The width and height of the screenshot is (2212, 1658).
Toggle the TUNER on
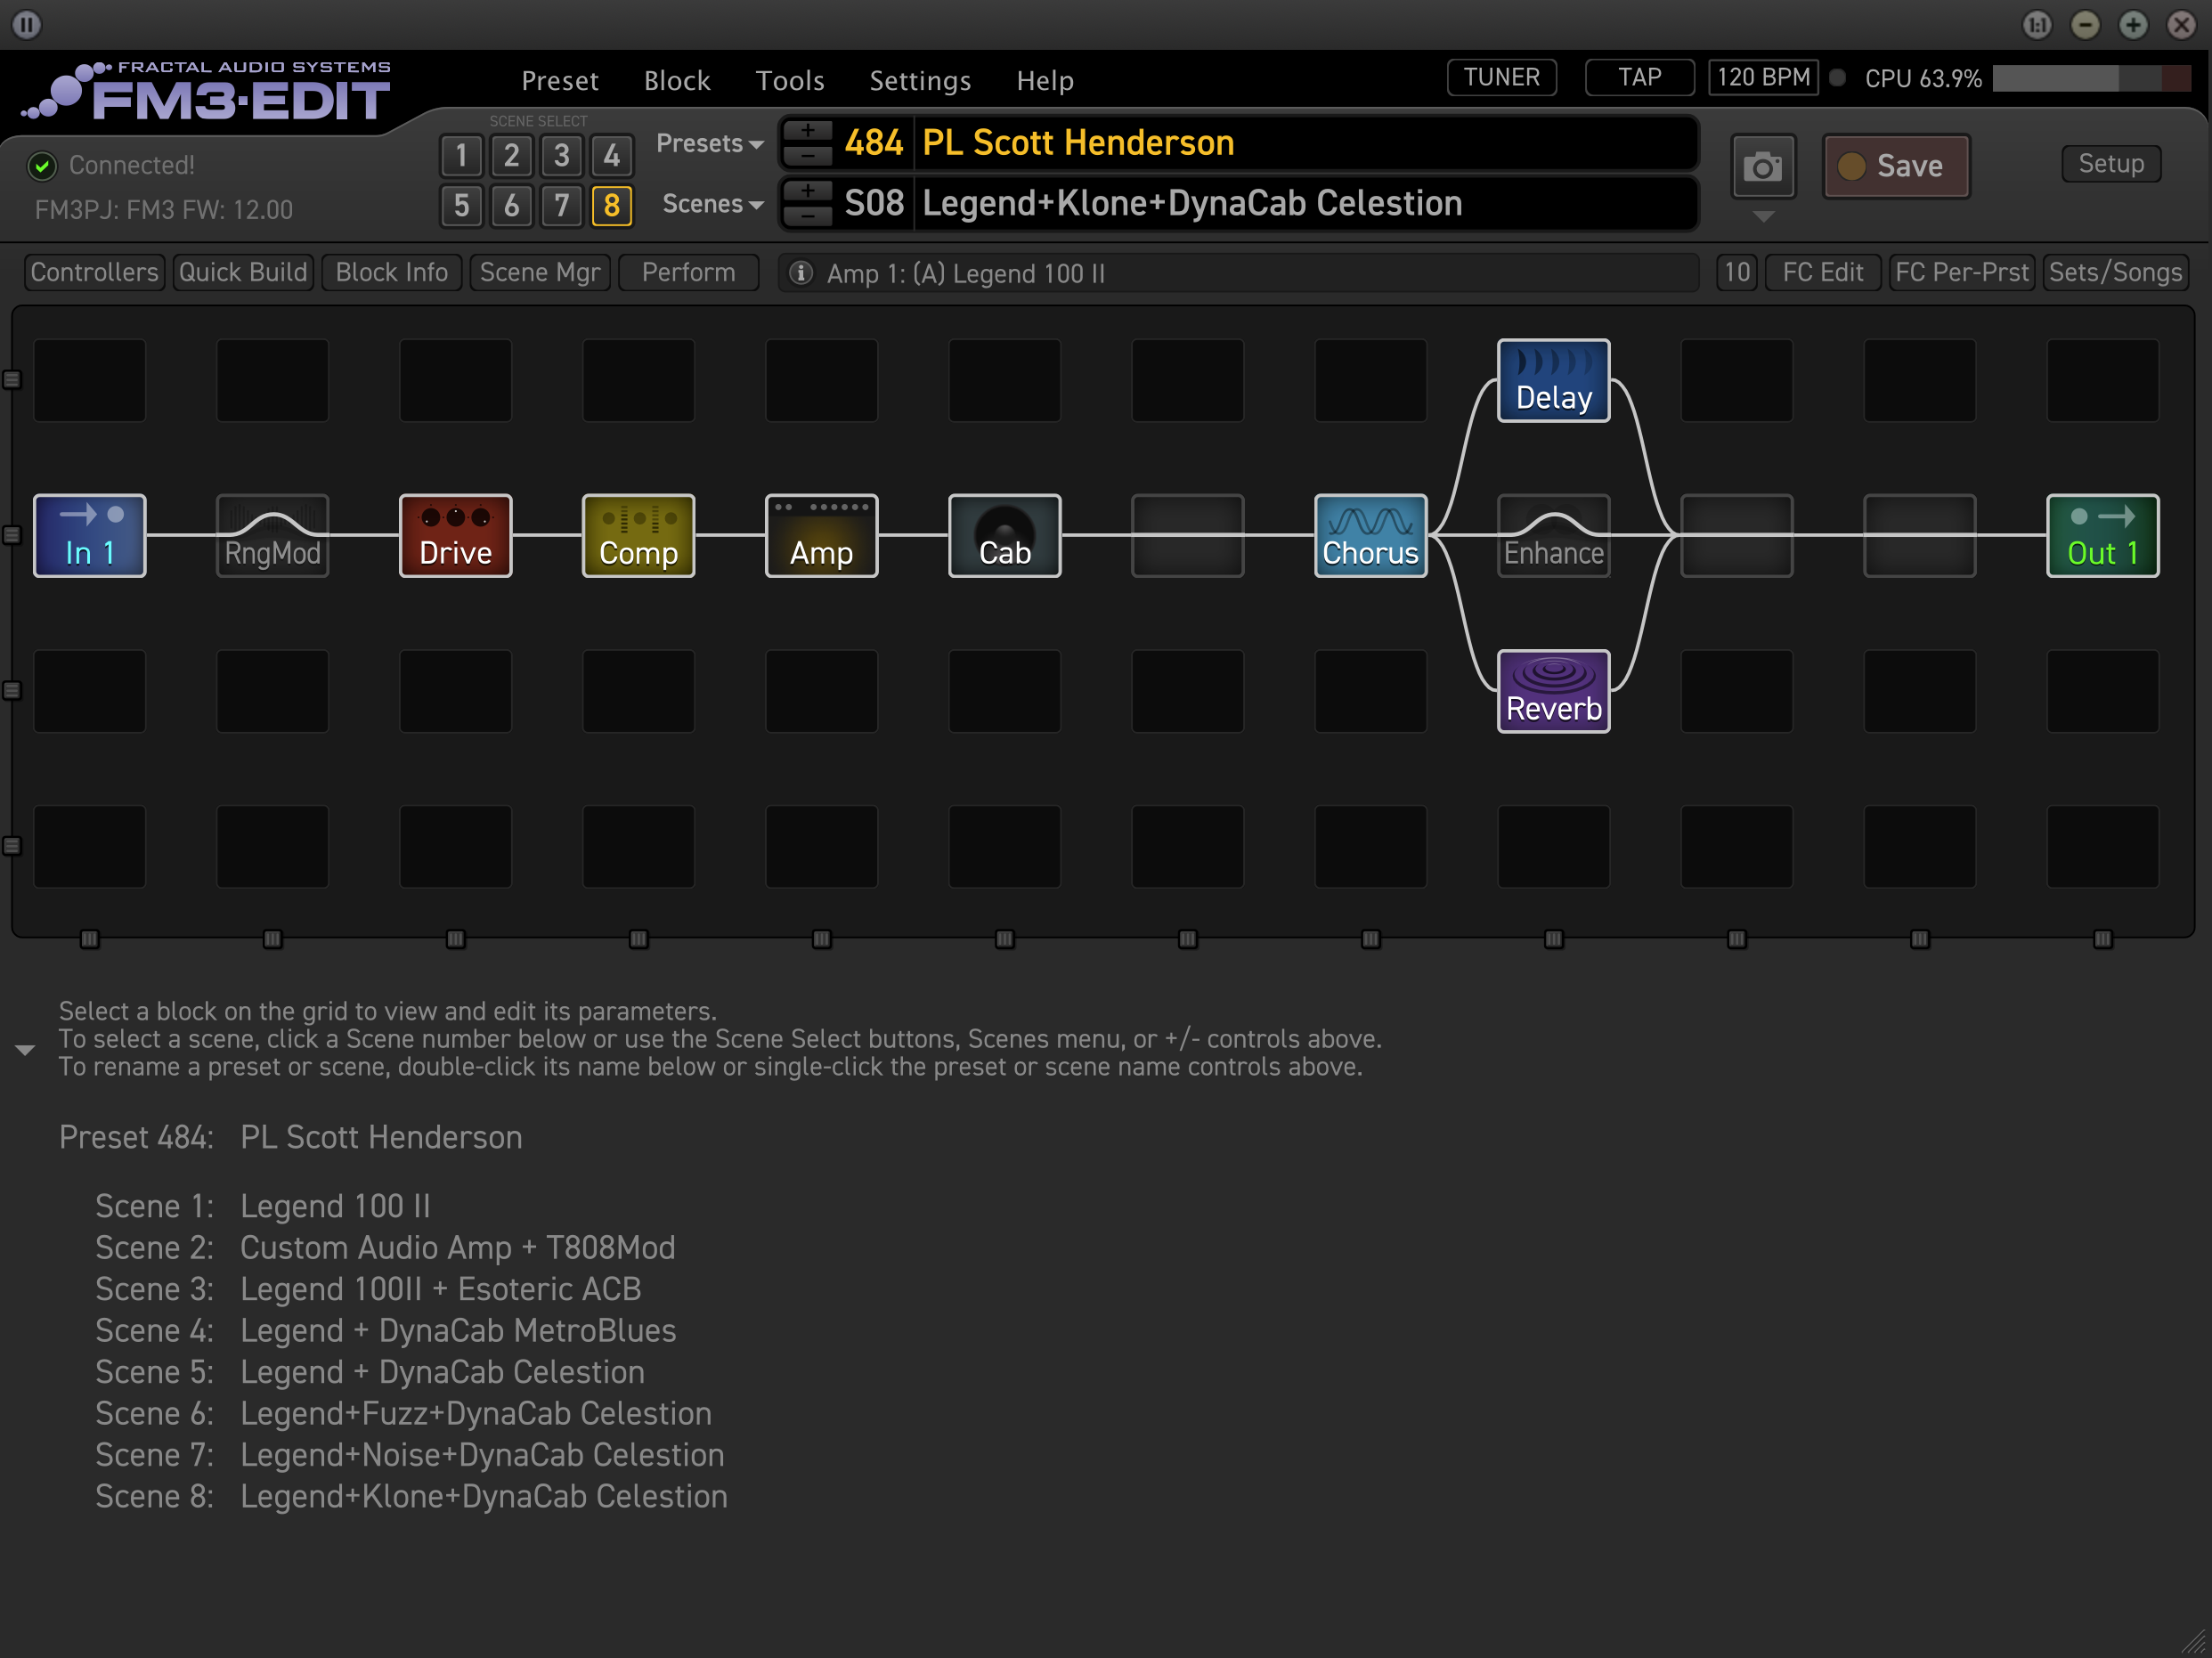1501,78
